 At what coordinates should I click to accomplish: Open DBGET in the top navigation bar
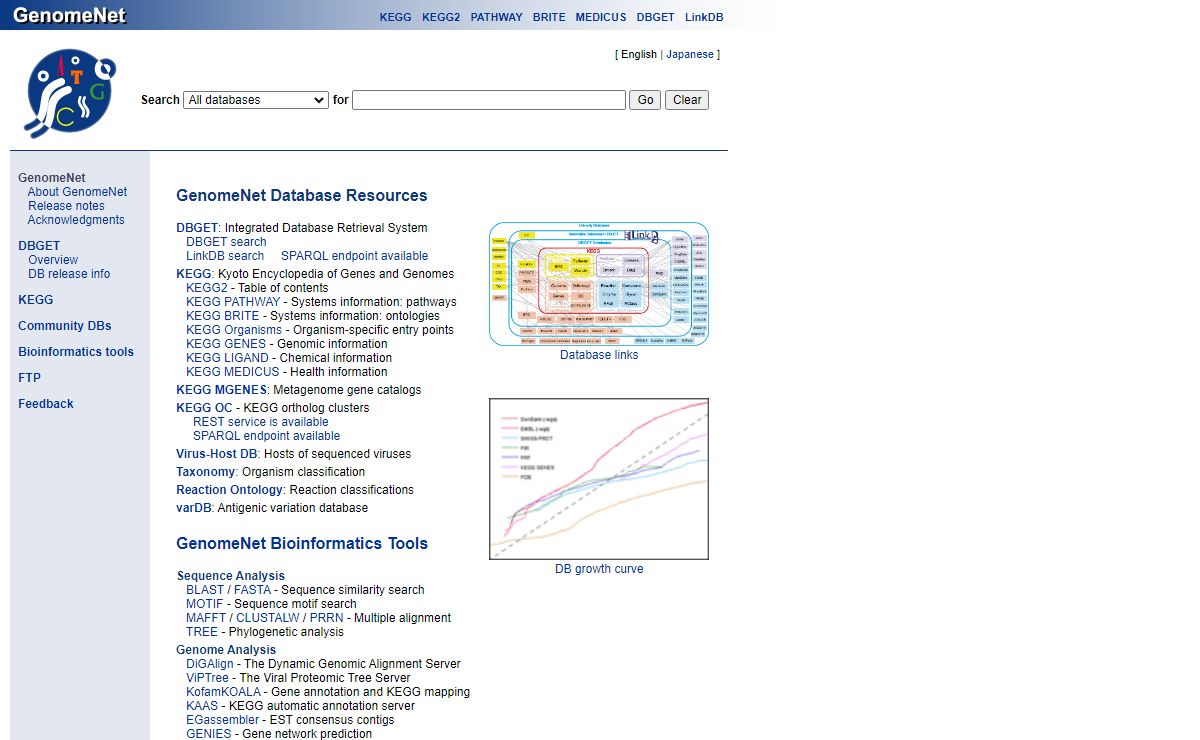coord(656,17)
